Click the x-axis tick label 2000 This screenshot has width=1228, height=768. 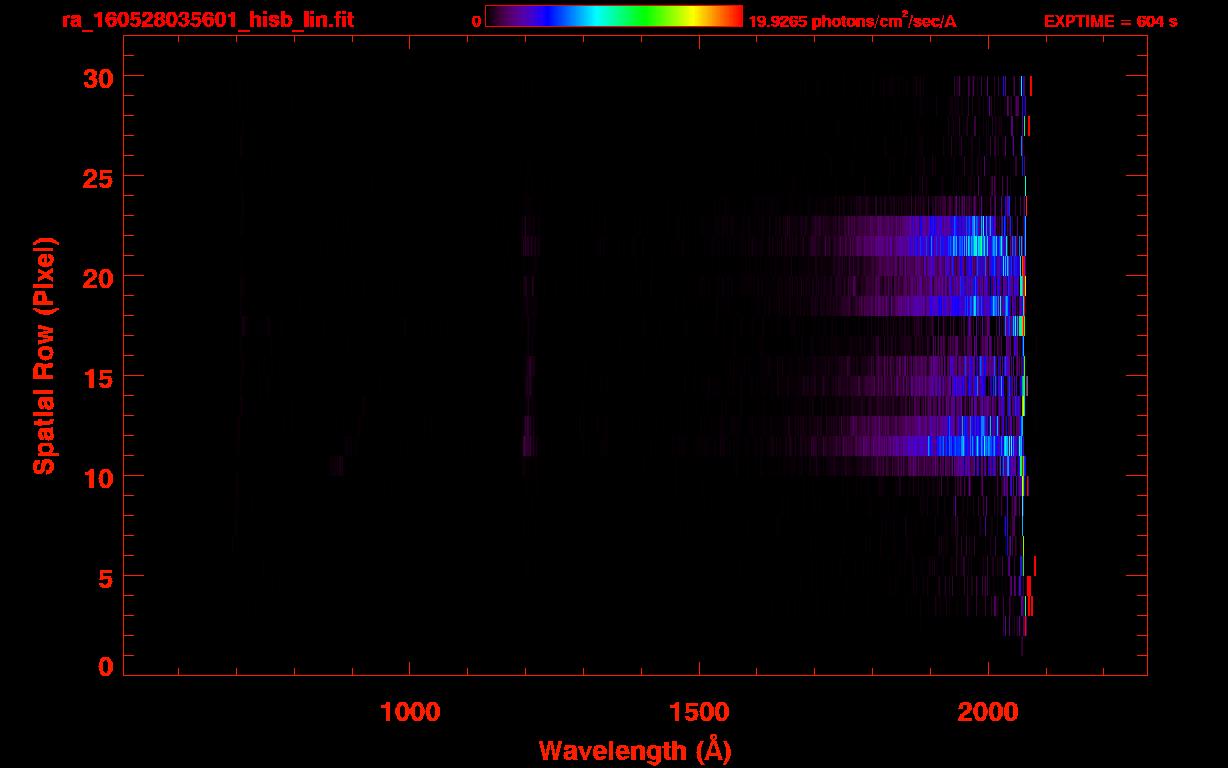click(x=988, y=711)
